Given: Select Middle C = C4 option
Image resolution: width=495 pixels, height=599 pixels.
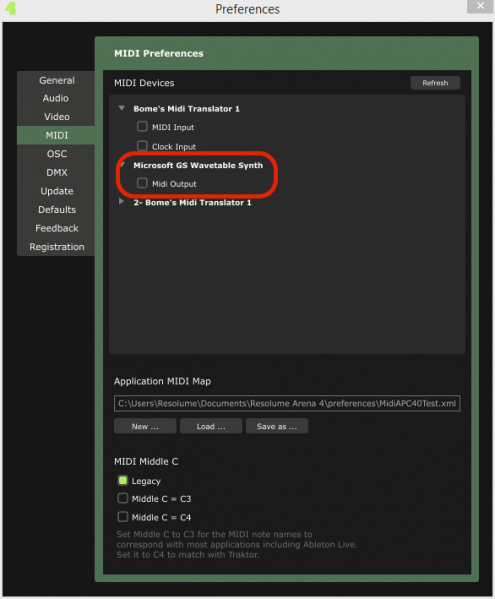Looking at the screenshot, I should [x=123, y=517].
